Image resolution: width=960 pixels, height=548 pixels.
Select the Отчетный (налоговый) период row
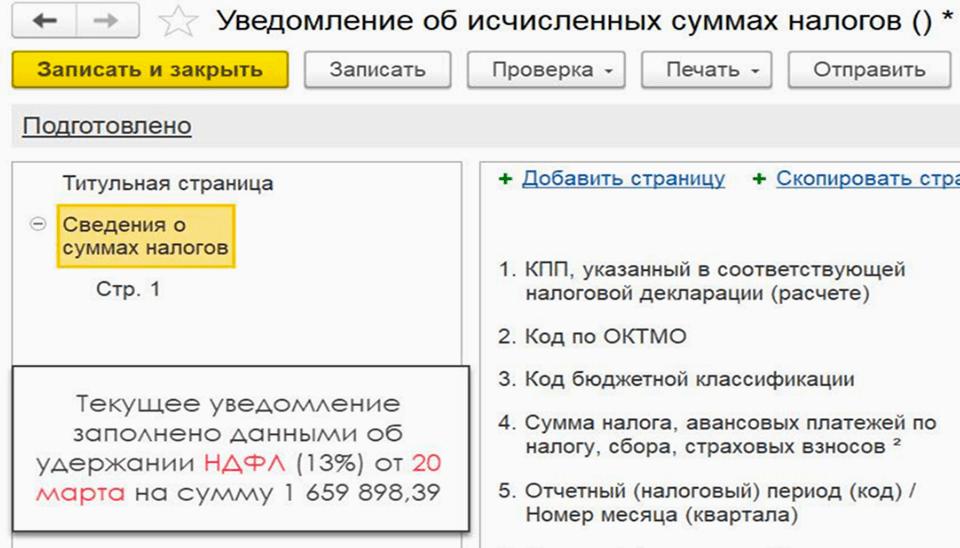718,503
